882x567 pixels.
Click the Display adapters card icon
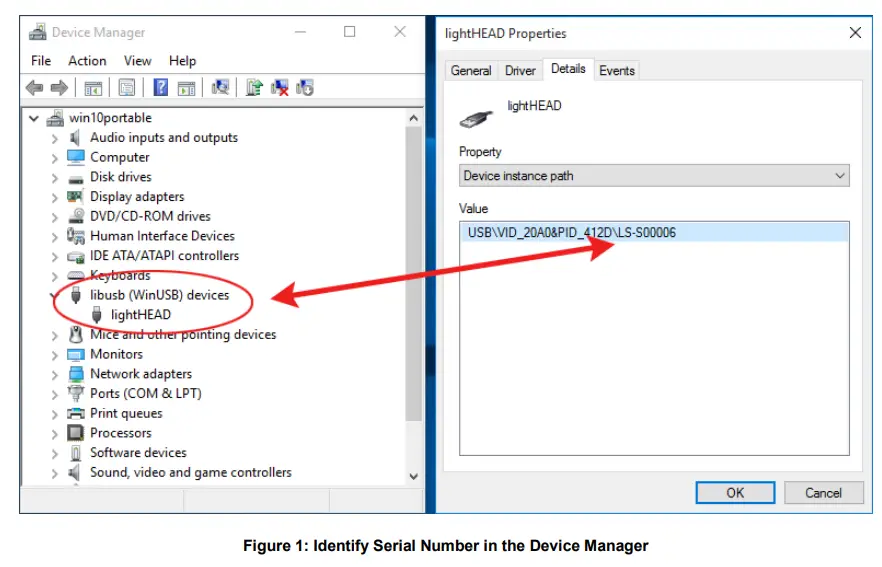(75, 196)
